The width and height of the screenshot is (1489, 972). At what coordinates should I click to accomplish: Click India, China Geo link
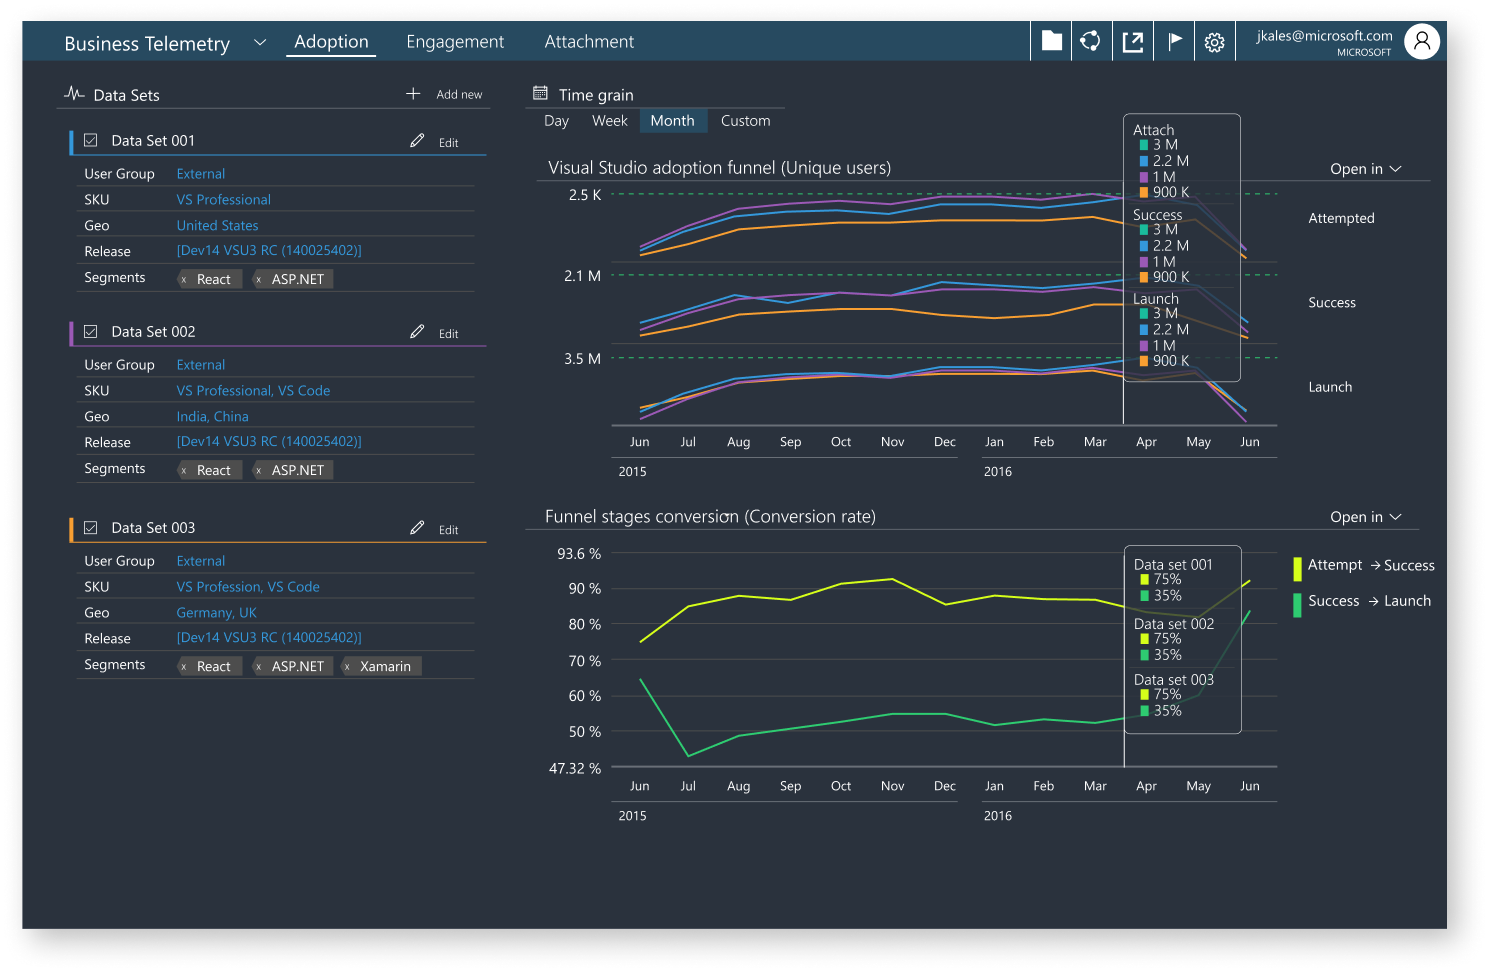point(213,417)
